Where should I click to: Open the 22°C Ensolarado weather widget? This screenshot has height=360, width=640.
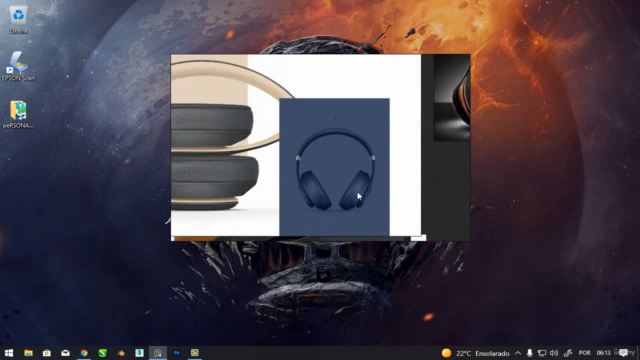coord(476,353)
